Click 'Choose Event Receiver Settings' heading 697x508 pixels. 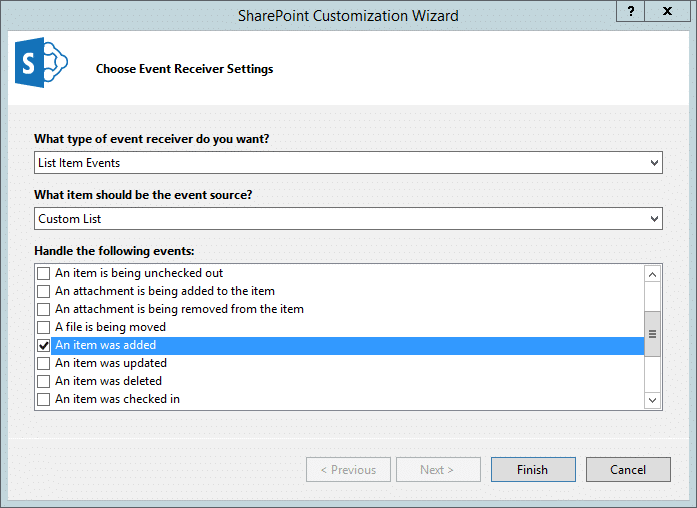184,69
